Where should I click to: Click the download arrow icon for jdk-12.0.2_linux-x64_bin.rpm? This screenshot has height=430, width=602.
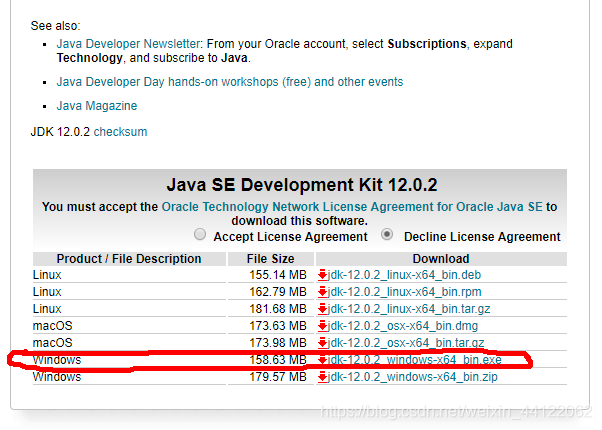click(322, 292)
